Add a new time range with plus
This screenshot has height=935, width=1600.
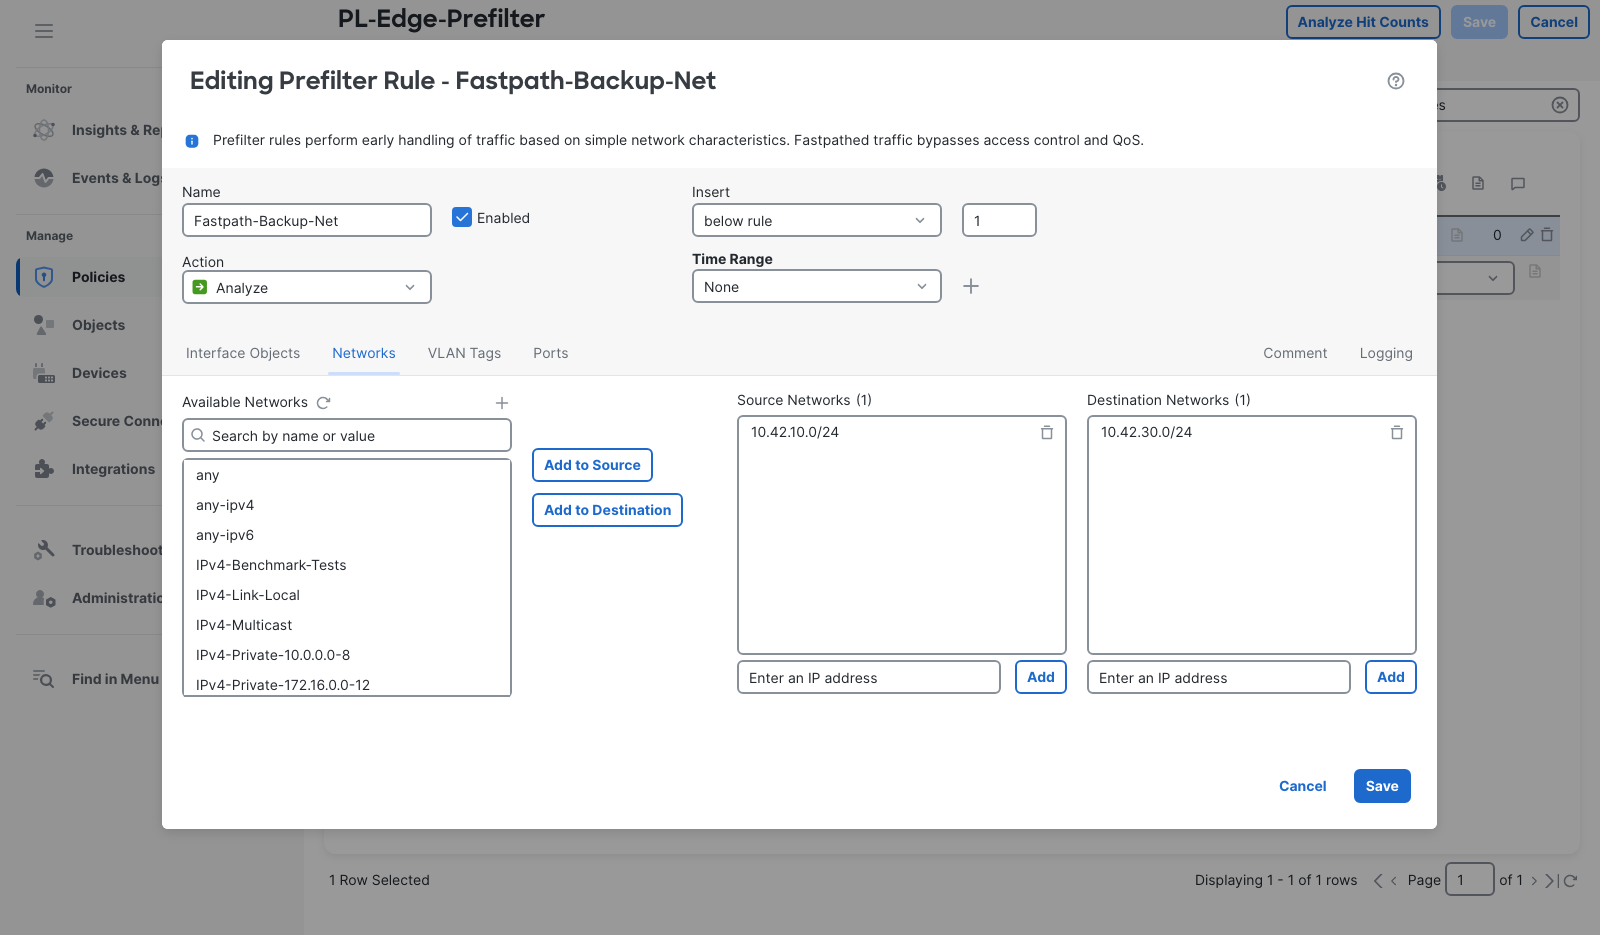click(971, 286)
